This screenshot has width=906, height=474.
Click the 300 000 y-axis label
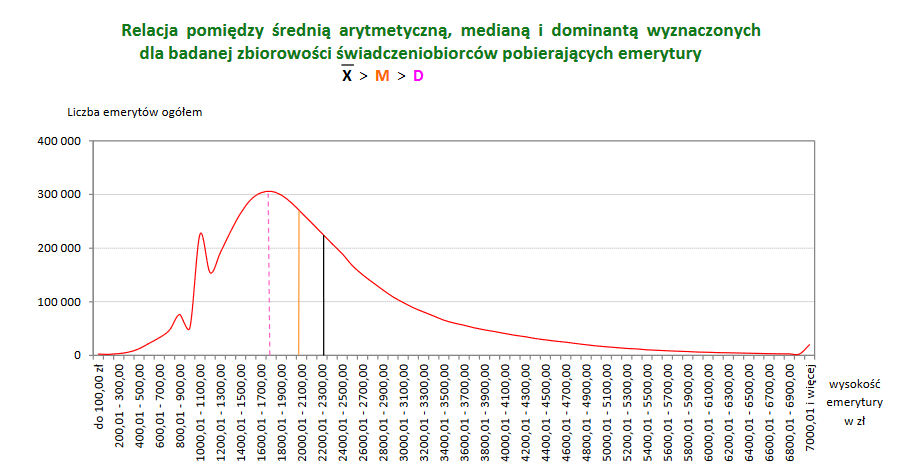pos(59,194)
